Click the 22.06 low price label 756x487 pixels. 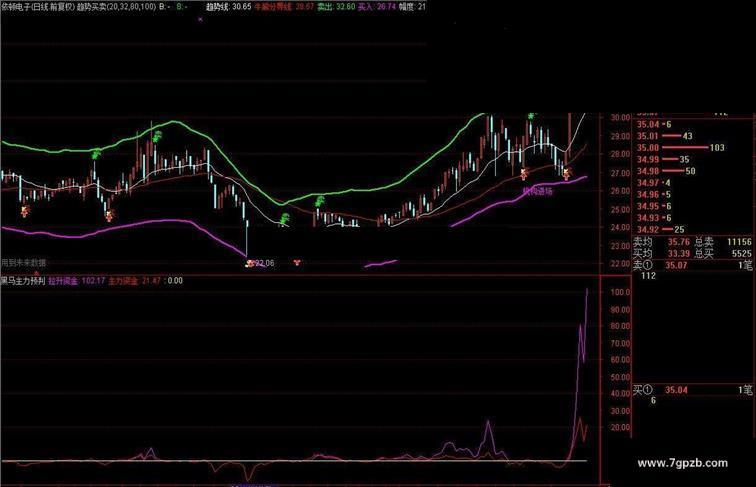coord(264,263)
